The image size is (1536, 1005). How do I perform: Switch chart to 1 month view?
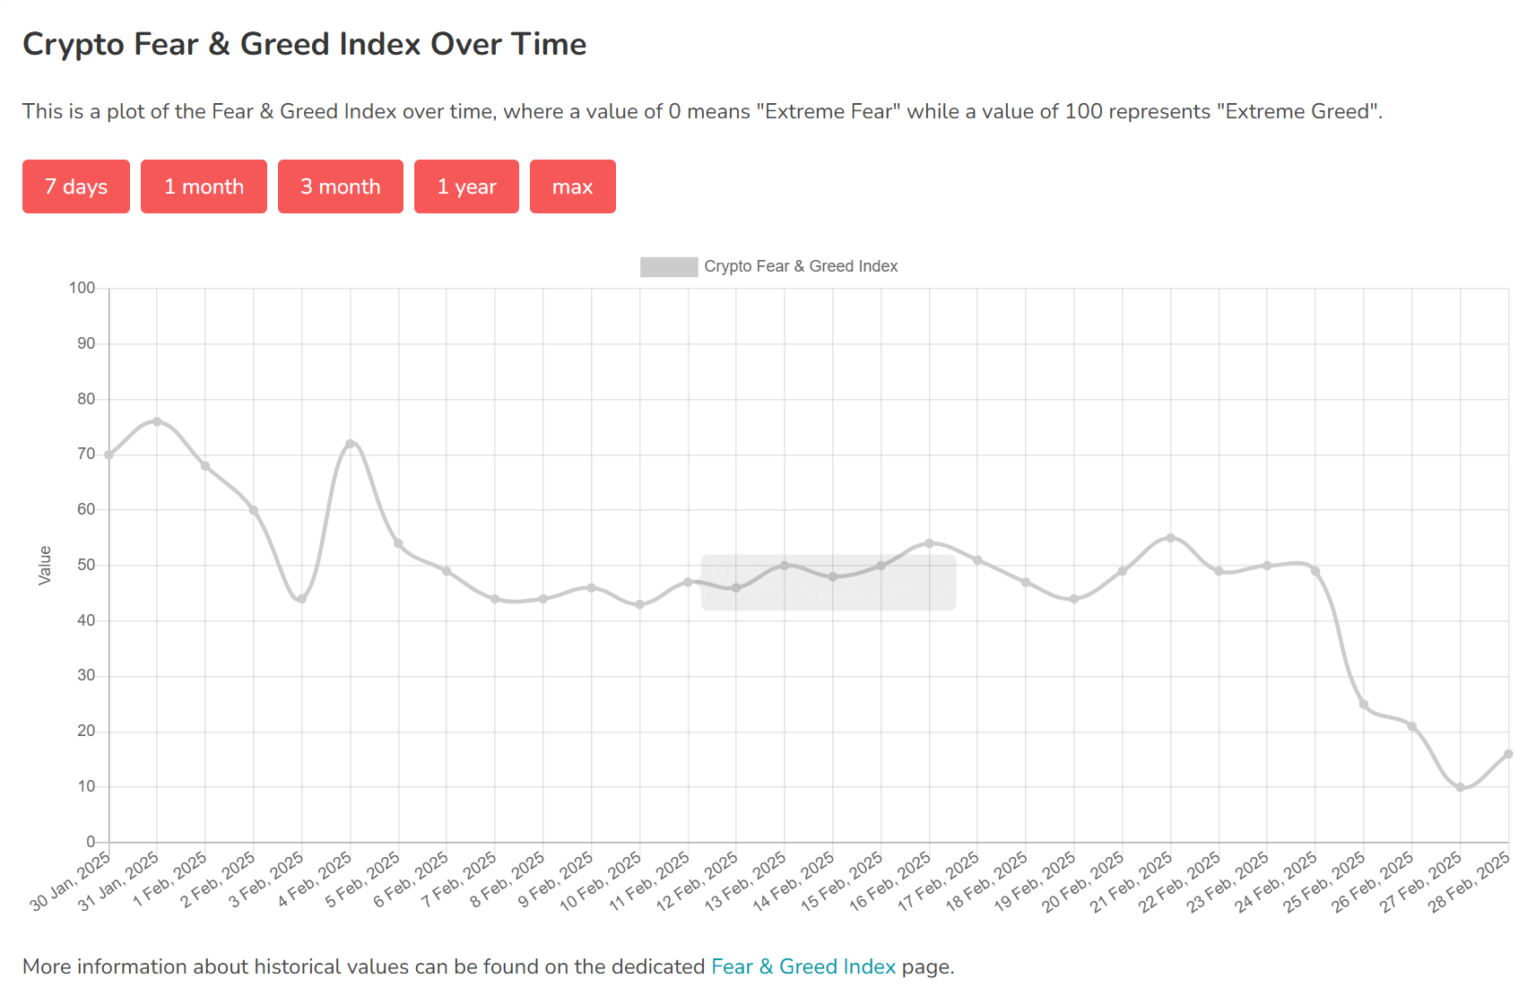tap(204, 187)
